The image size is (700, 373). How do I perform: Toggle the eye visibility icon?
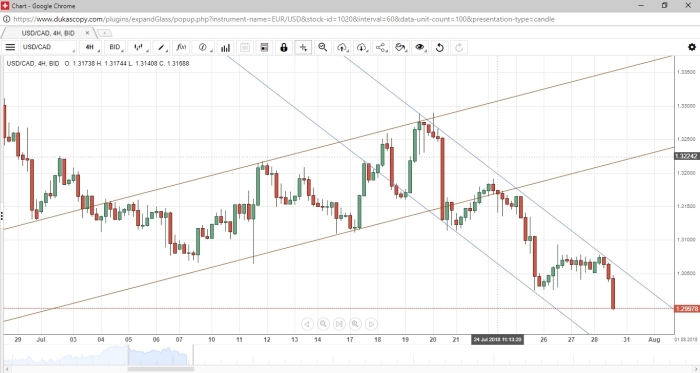pos(420,47)
